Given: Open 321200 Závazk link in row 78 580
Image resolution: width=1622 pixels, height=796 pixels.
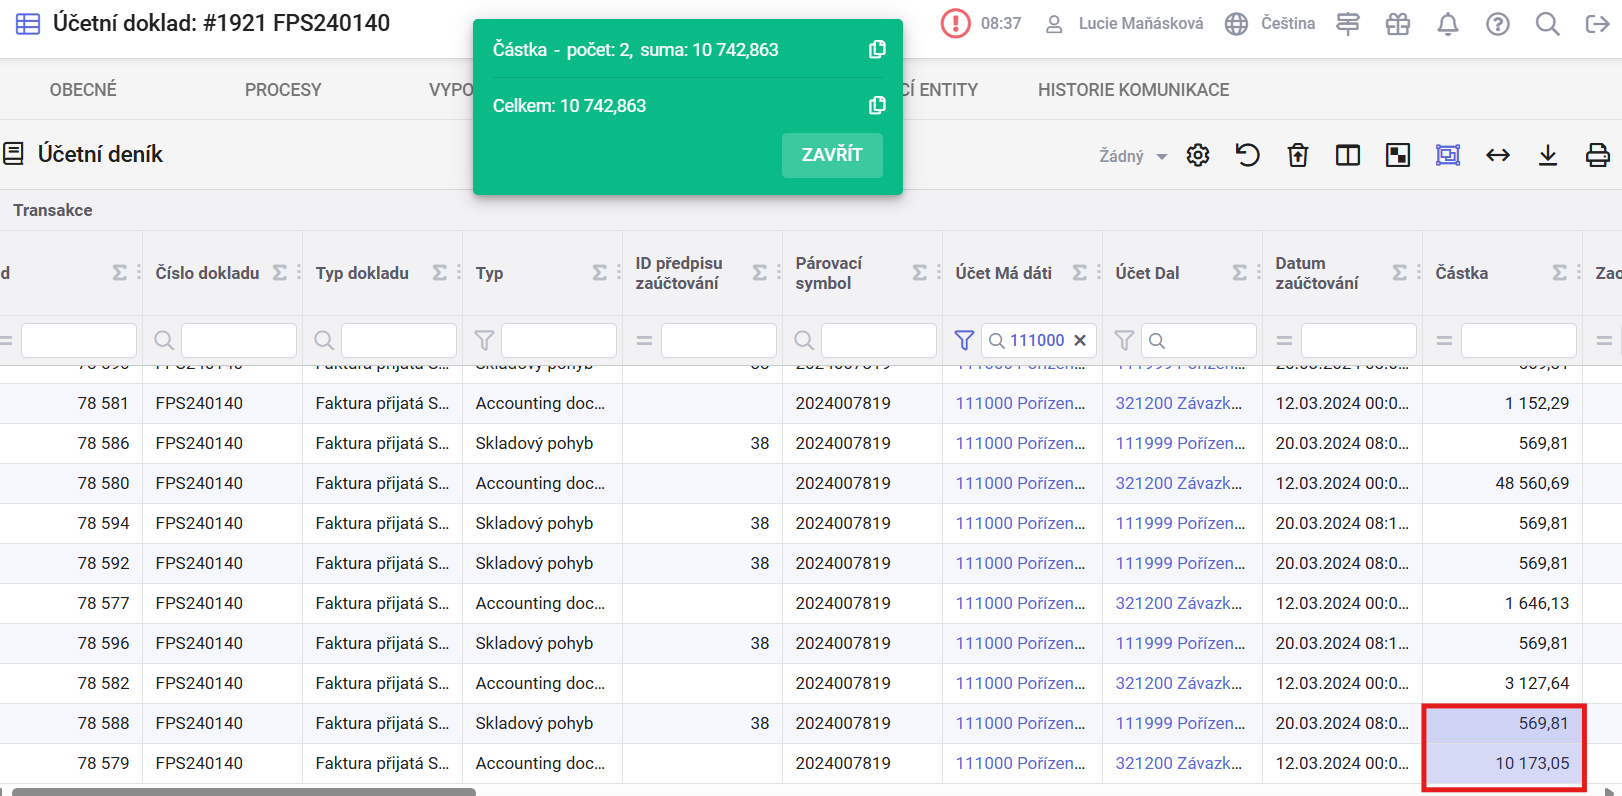Looking at the screenshot, I should click(1179, 483).
